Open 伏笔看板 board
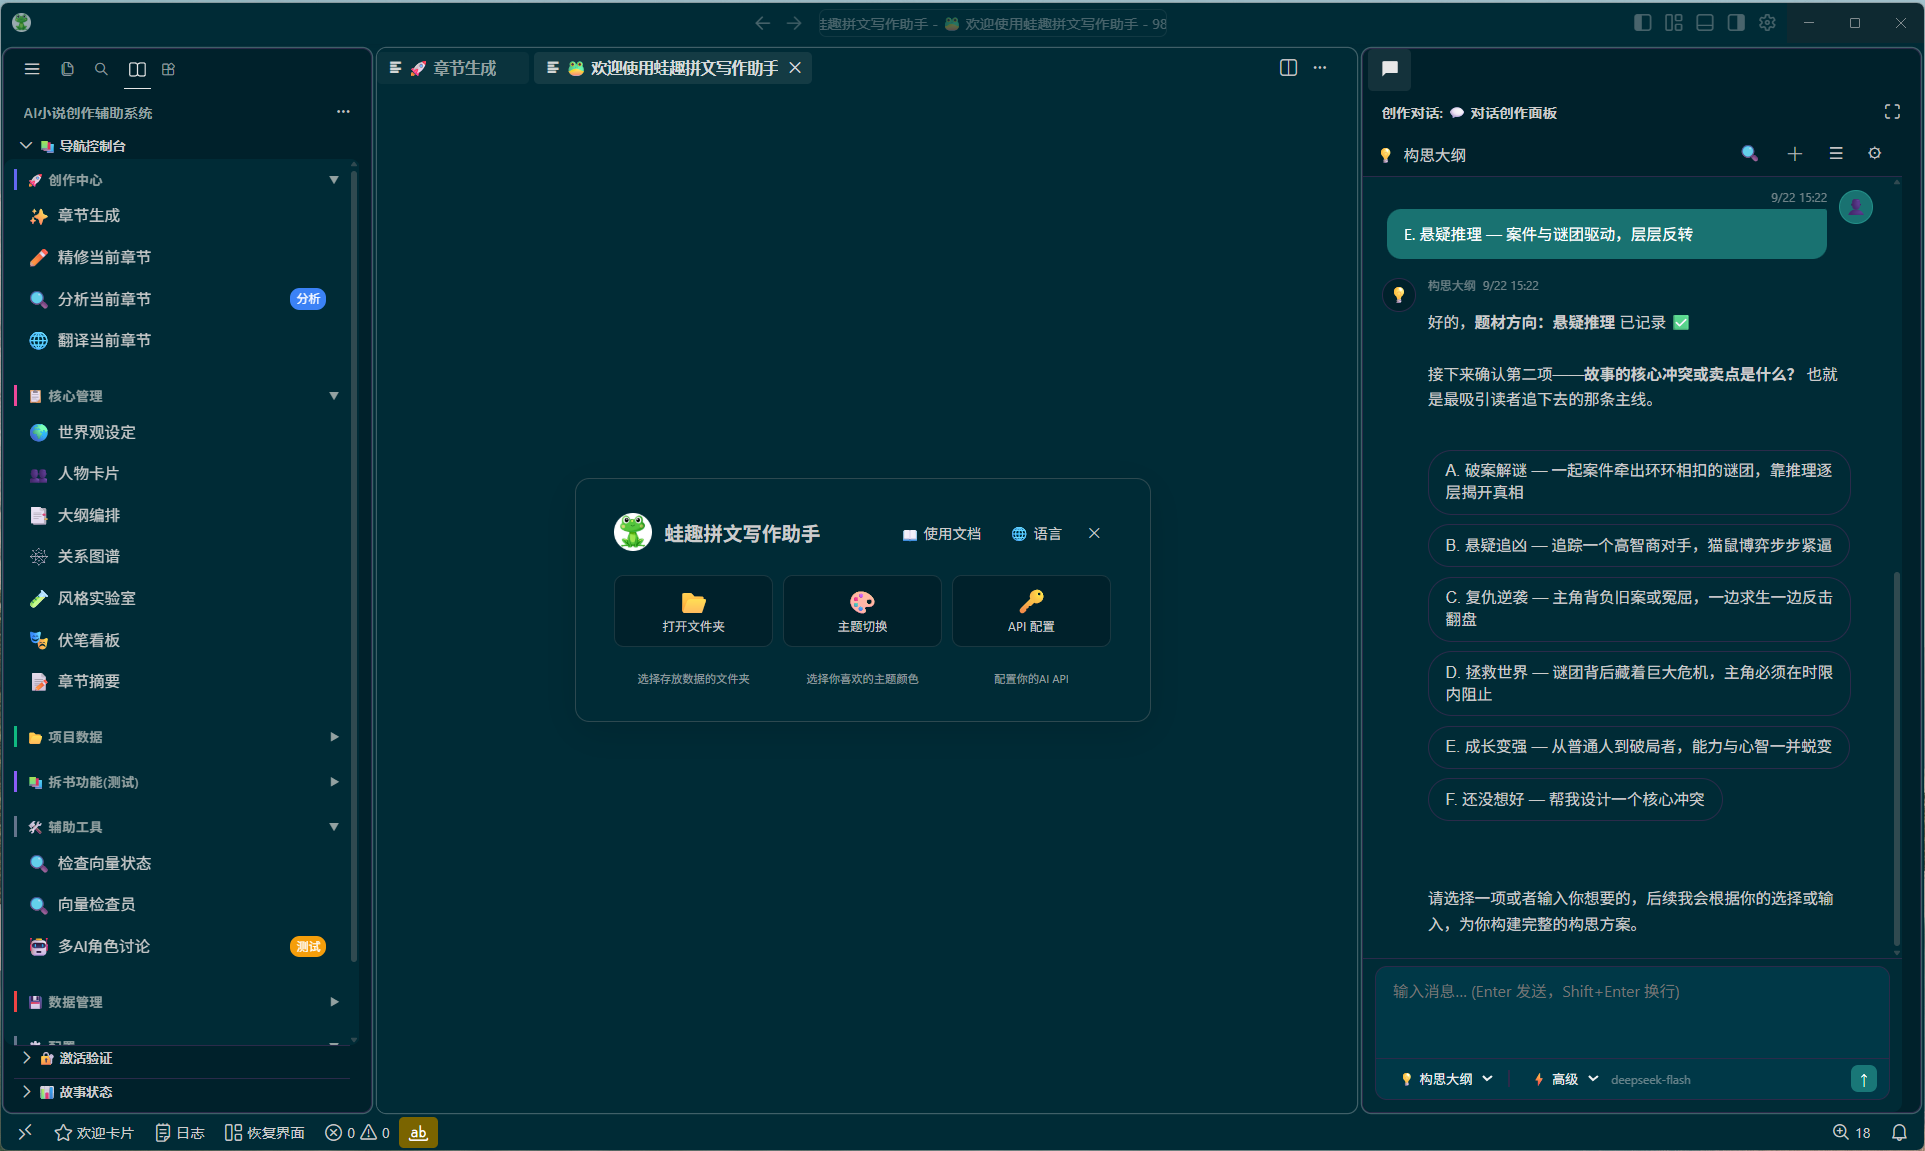Viewport: 1925px width, 1151px height. [180, 640]
